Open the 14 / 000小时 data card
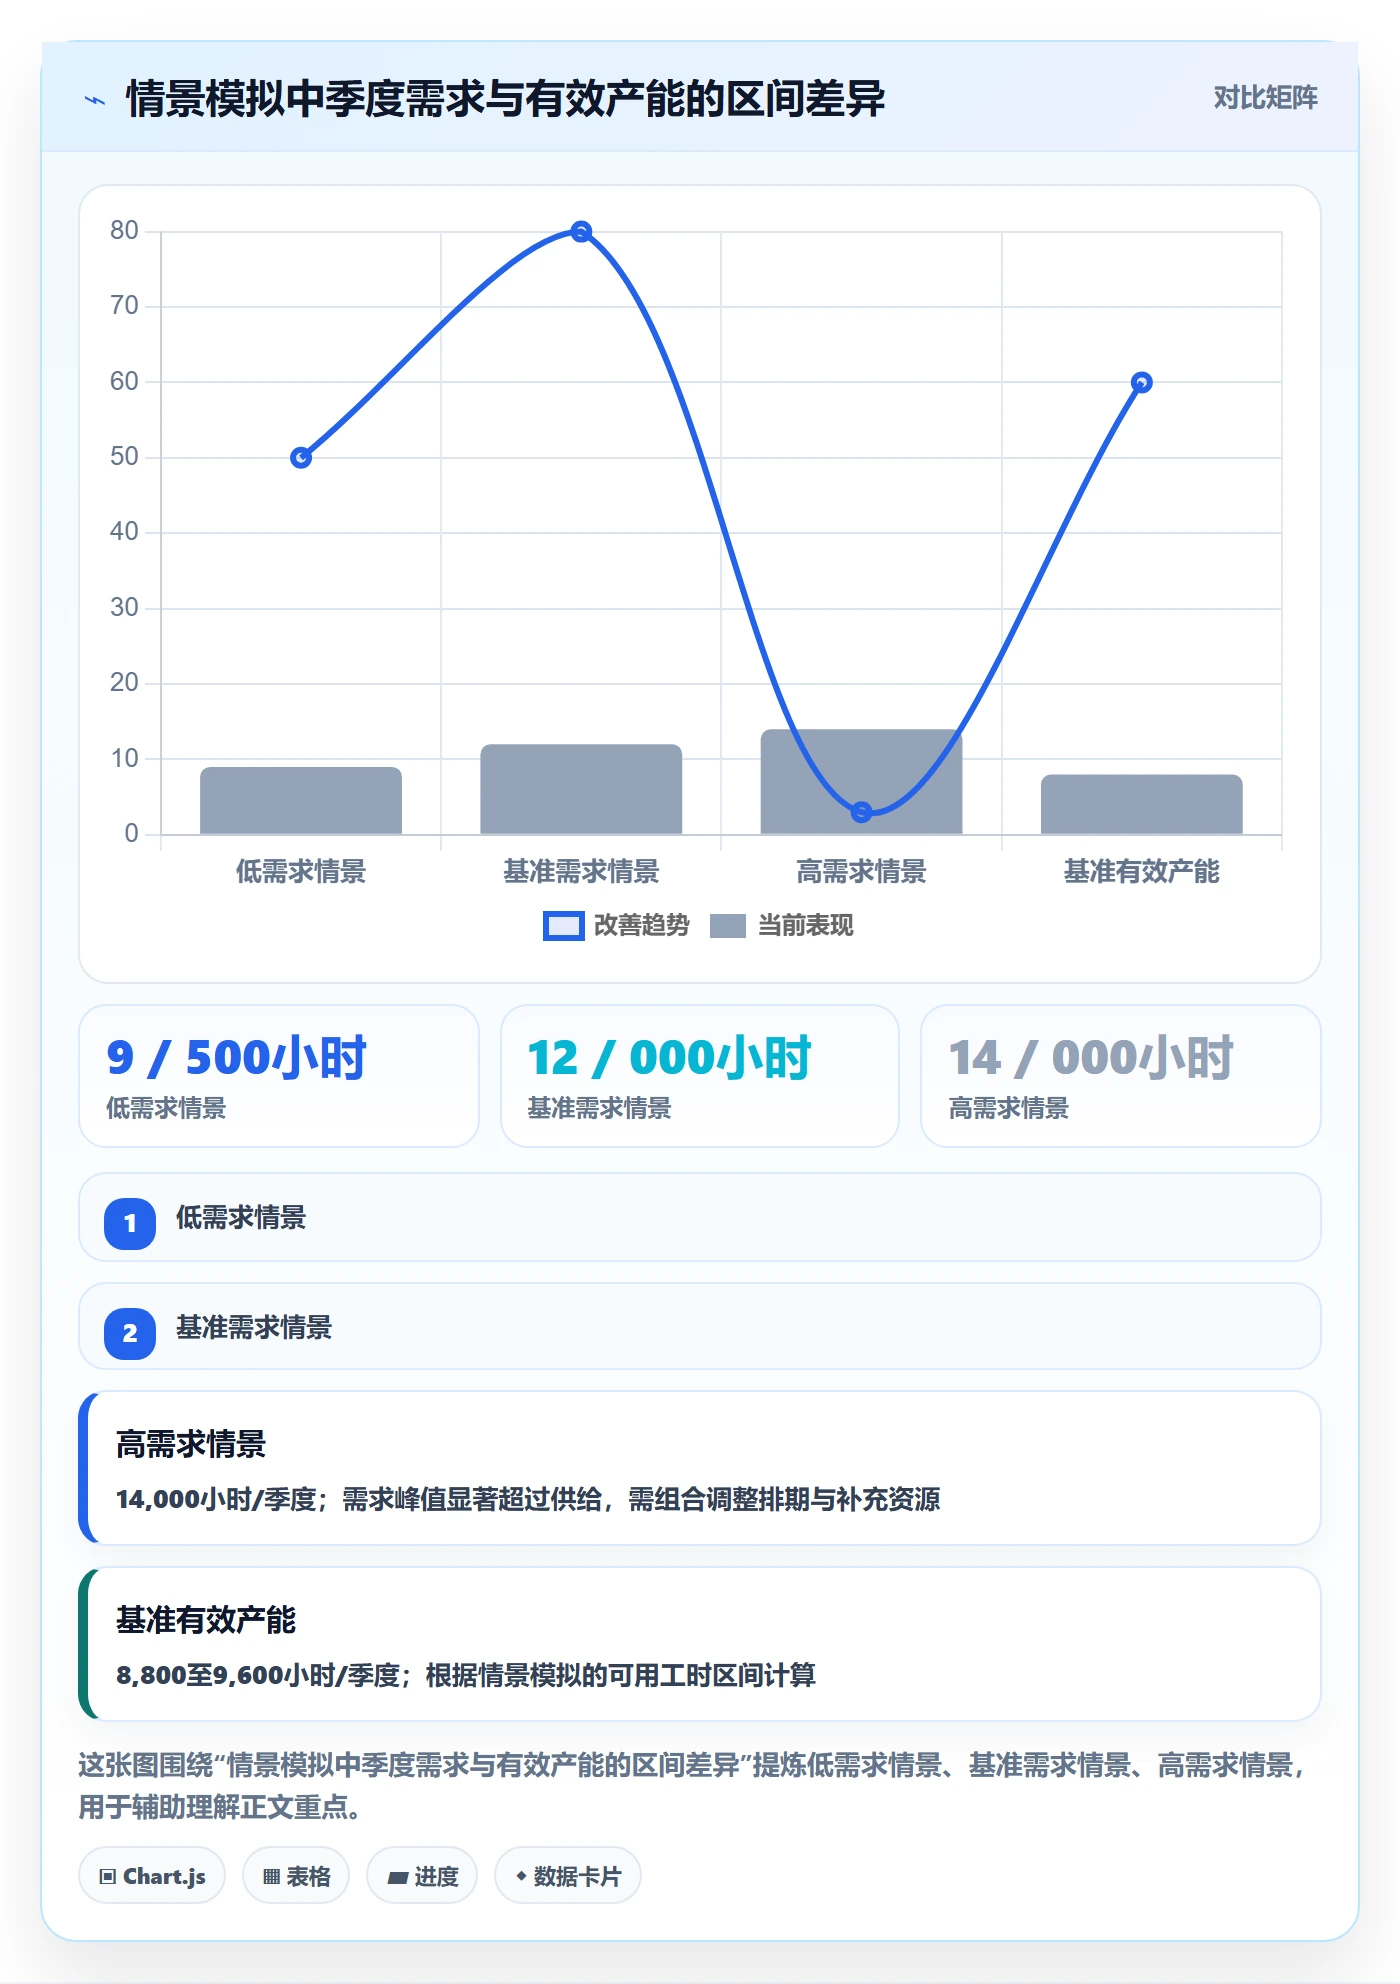 coord(1121,1076)
